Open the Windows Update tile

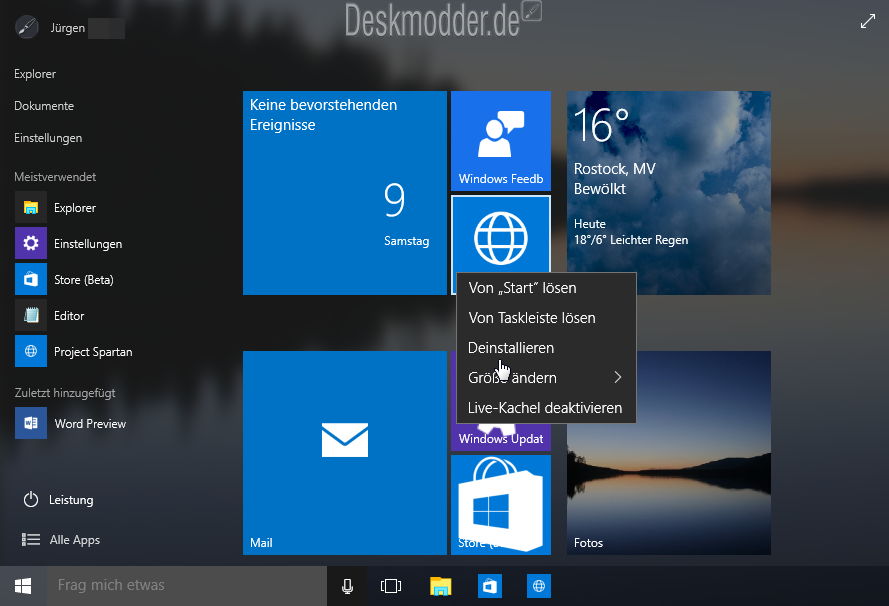501,438
